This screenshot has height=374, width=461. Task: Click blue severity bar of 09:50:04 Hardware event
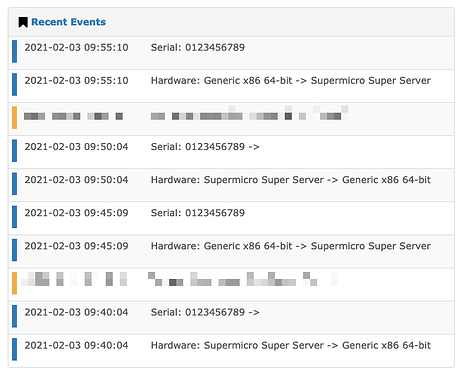click(14, 184)
